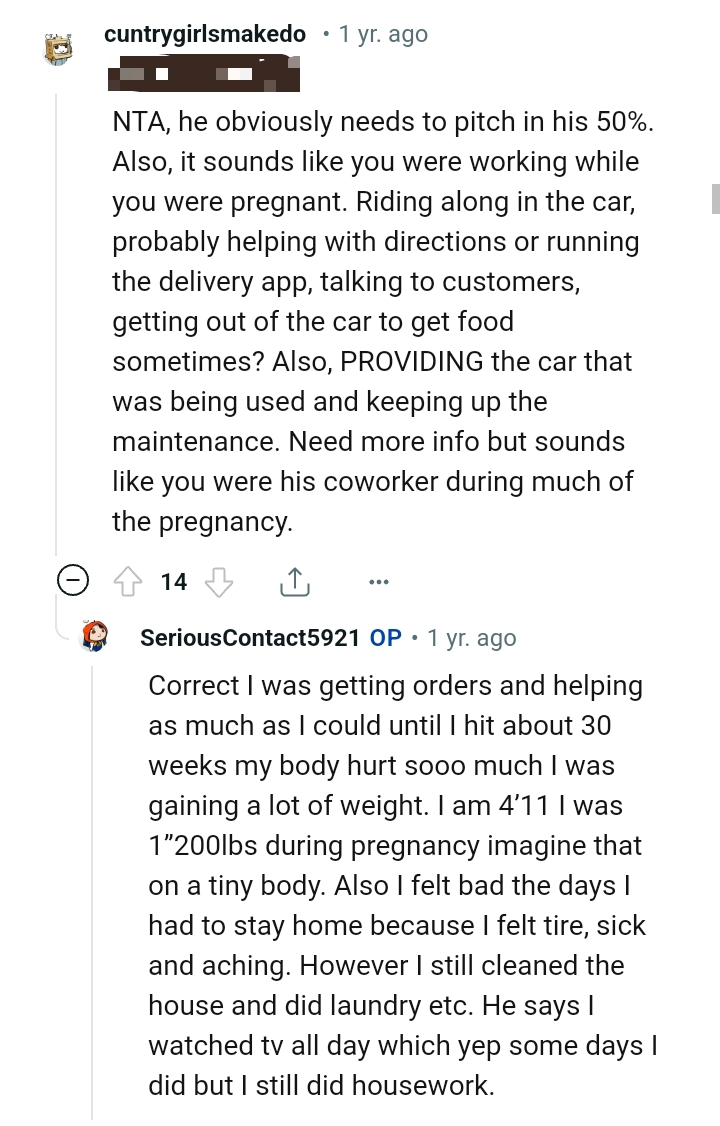Open cuntrygirlsmakedo's profile via username
The width and height of the screenshot is (720, 1126).
(205, 33)
